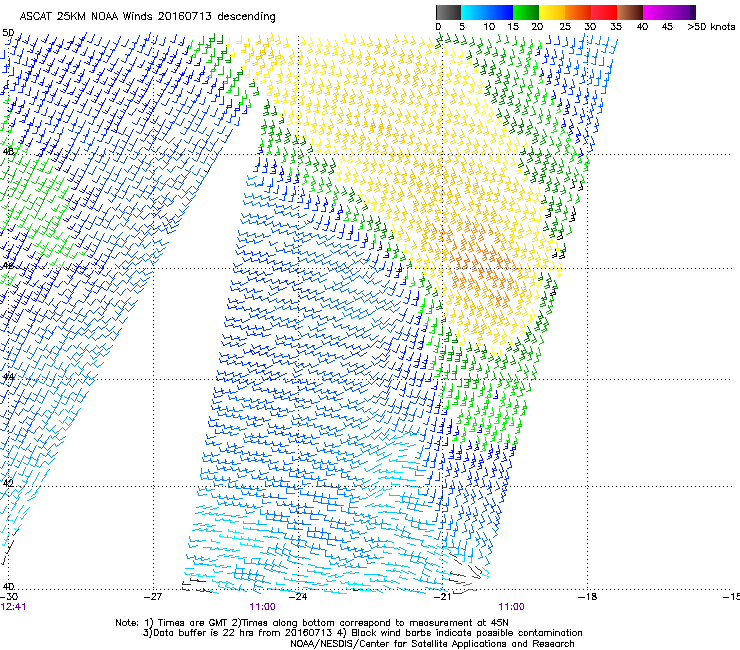Click the legend label '35'
The image size is (740, 650).
[616, 27]
